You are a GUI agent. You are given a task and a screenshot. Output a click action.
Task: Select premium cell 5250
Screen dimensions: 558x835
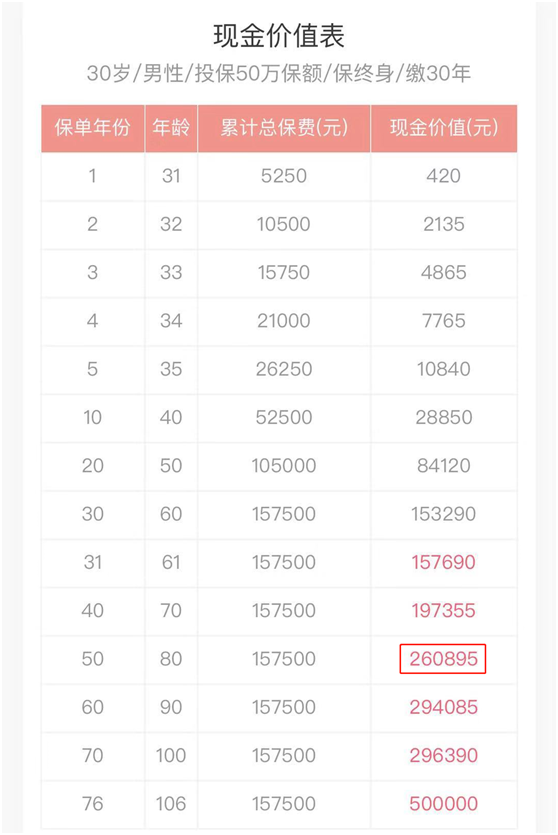(284, 176)
